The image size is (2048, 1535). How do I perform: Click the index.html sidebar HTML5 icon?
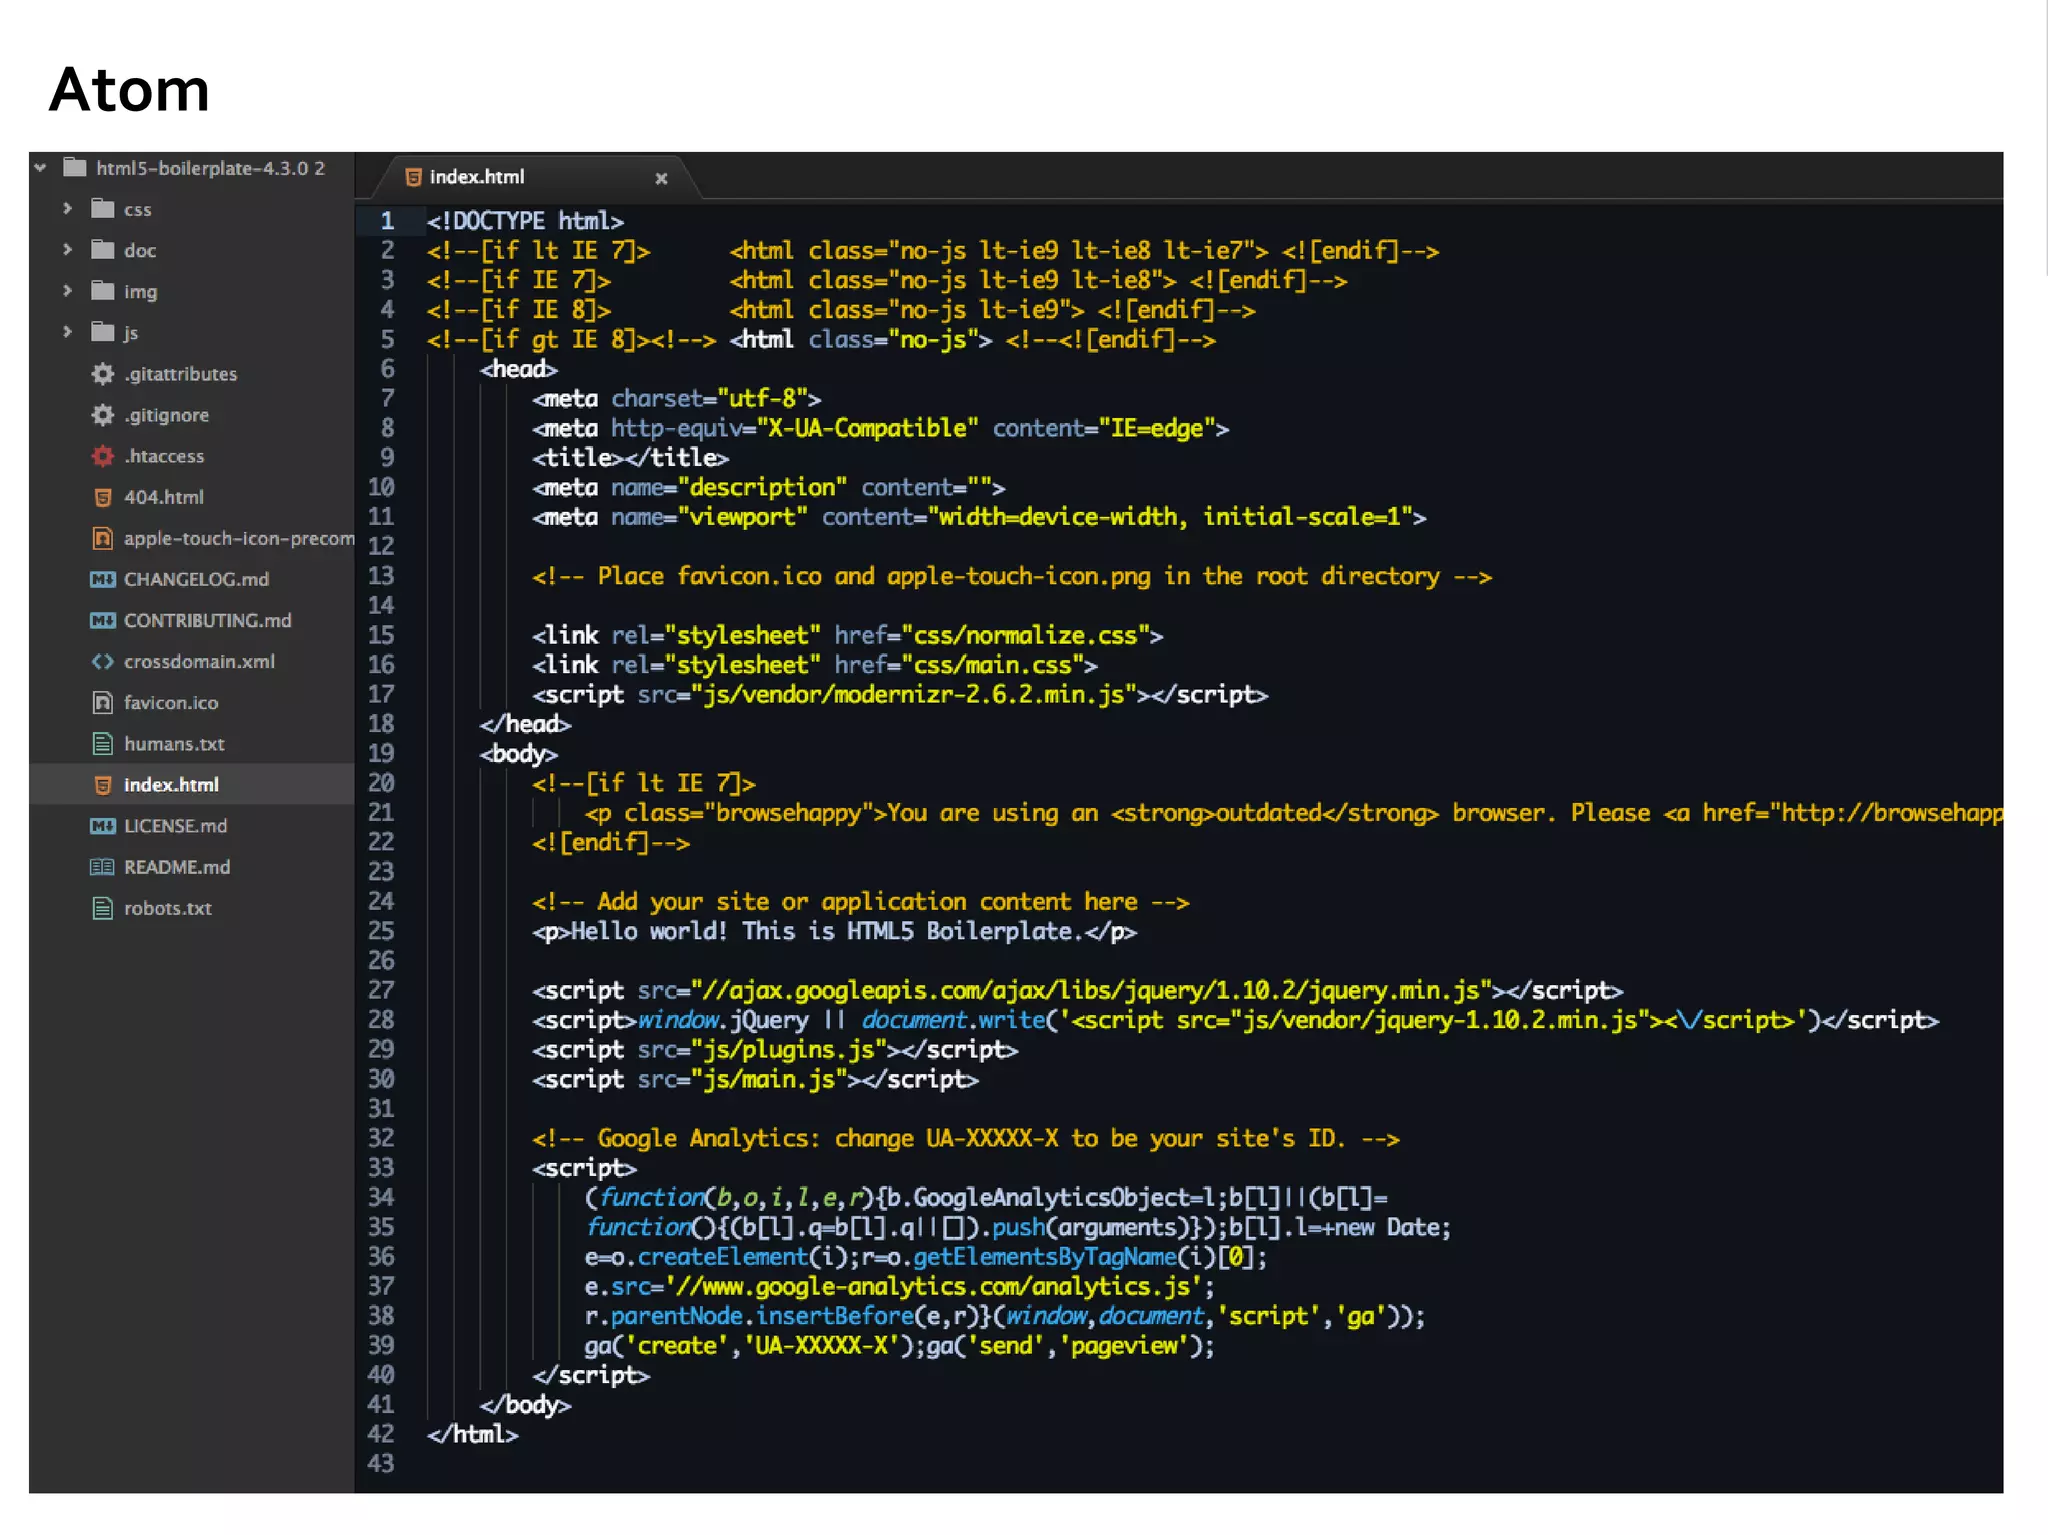coord(102,785)
